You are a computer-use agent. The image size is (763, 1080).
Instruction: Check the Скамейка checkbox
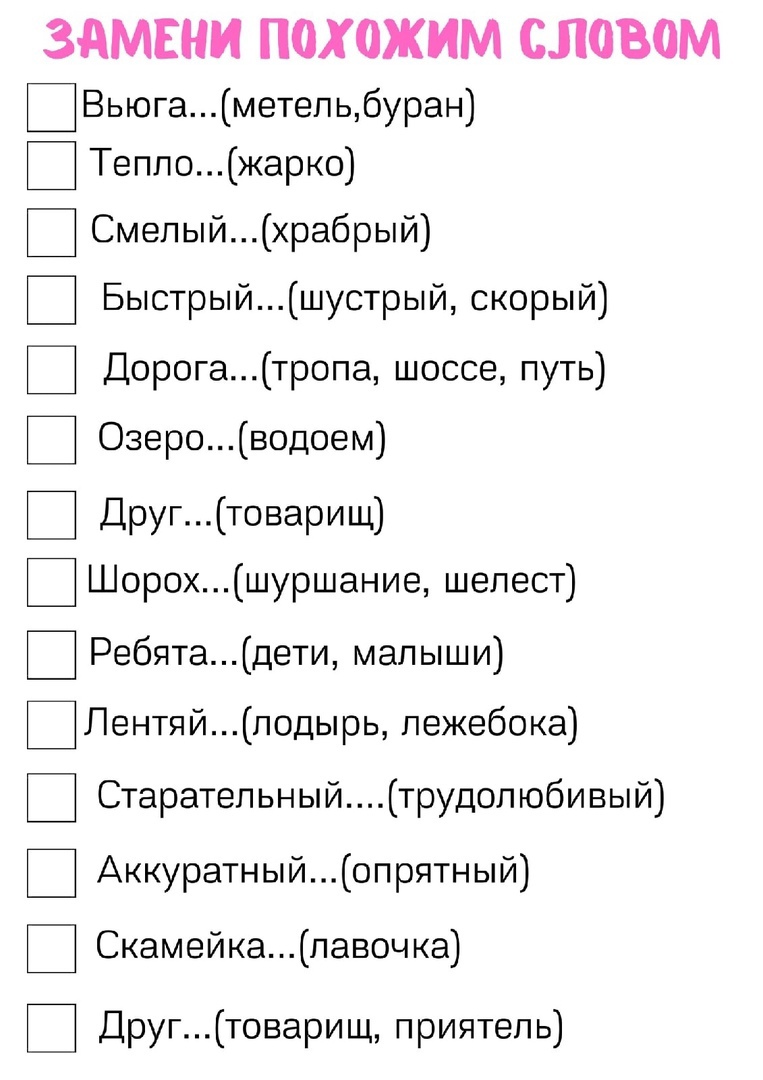52,948
